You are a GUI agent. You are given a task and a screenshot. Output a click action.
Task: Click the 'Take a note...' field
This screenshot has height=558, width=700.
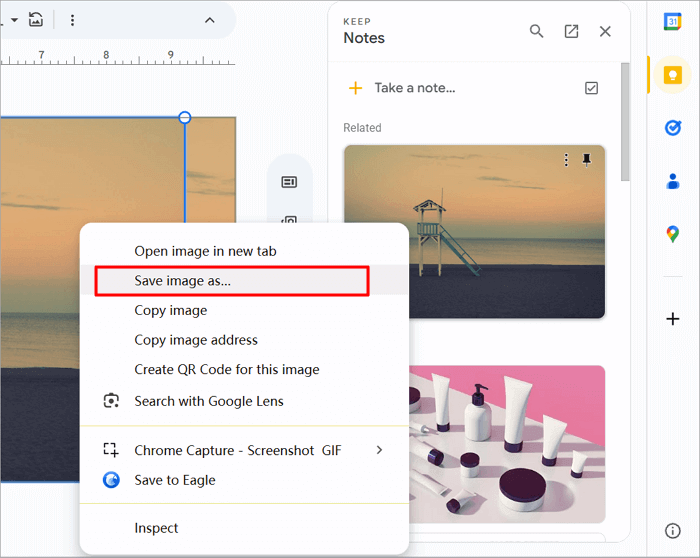[x=414, y=88]
